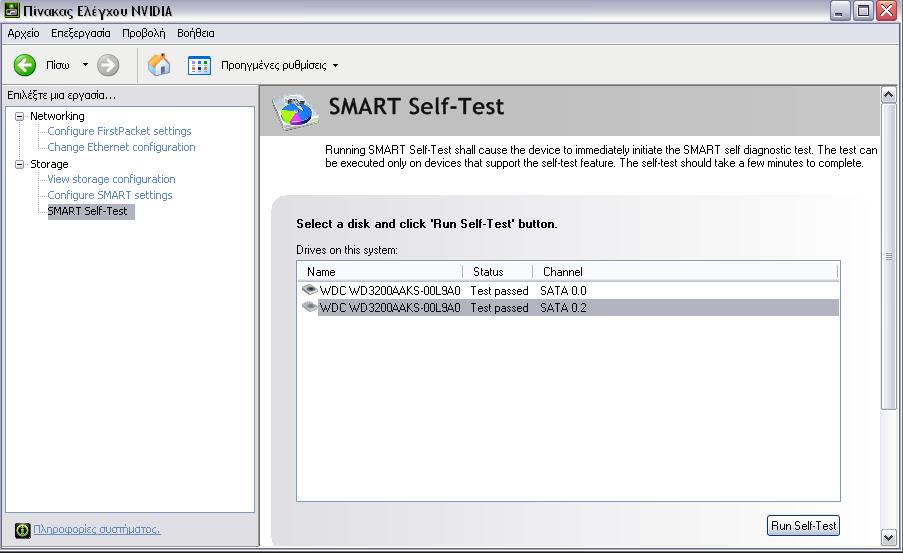The width and height of the screenshot is (903, 553).
Task: Click the SATA 0.2 channel cell
Action: click(x=563, y=308)
